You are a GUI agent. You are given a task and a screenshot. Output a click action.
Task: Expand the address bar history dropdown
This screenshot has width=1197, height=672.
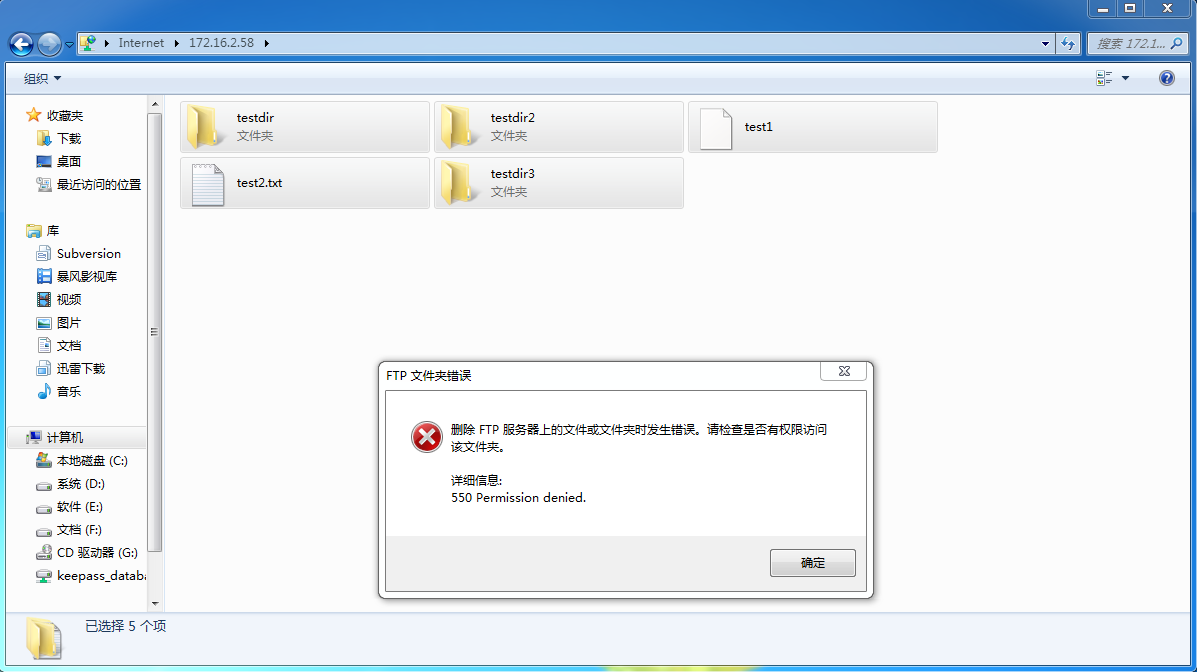(1045, 44)
